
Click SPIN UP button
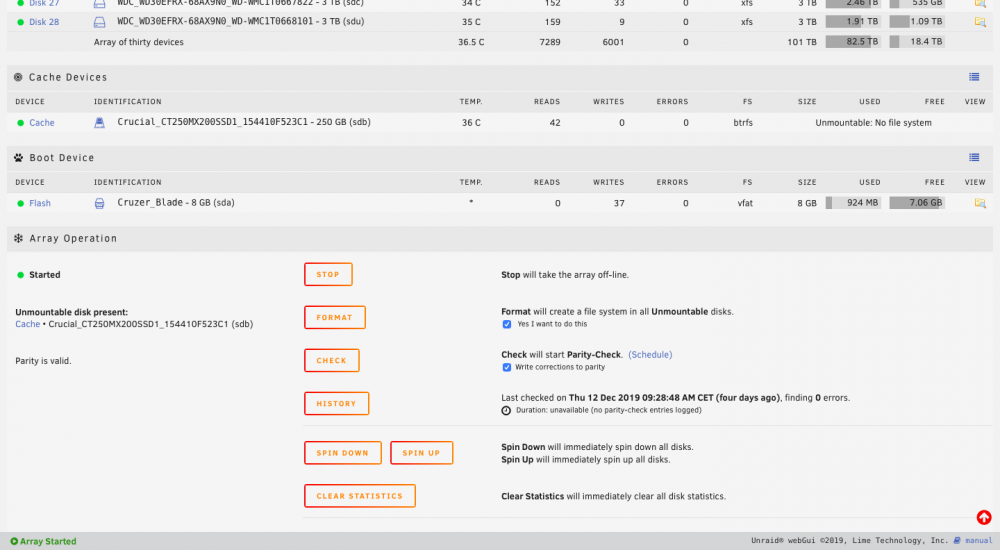422,453
